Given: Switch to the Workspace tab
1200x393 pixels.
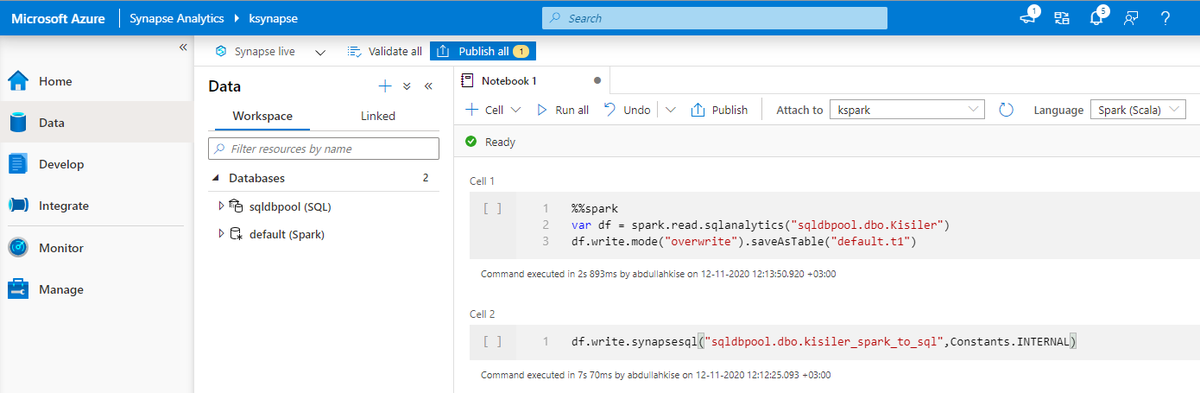Looking at the screenshot, I should (262, 116).
